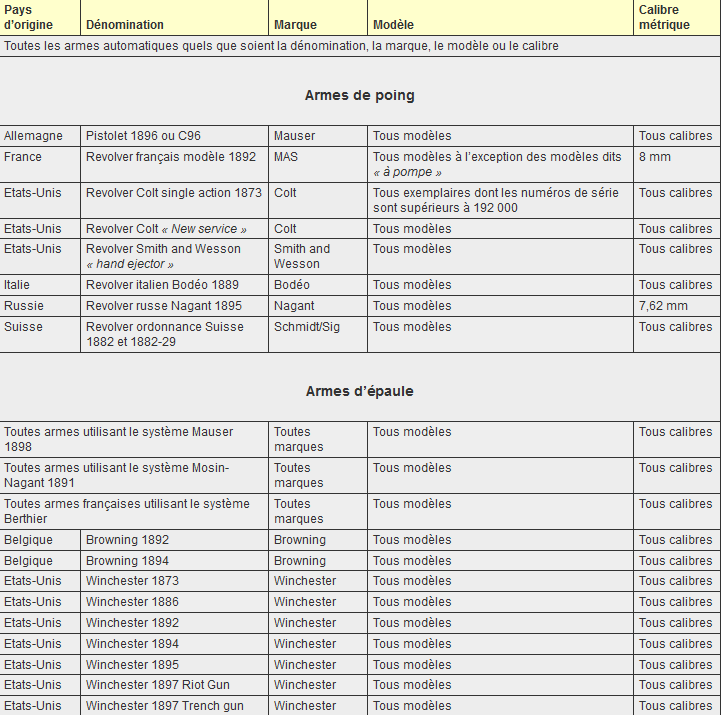Select the 'Toutes les armes automatiques' row text
The height and width of the screenshot is (716, 721).
[281, 46]
